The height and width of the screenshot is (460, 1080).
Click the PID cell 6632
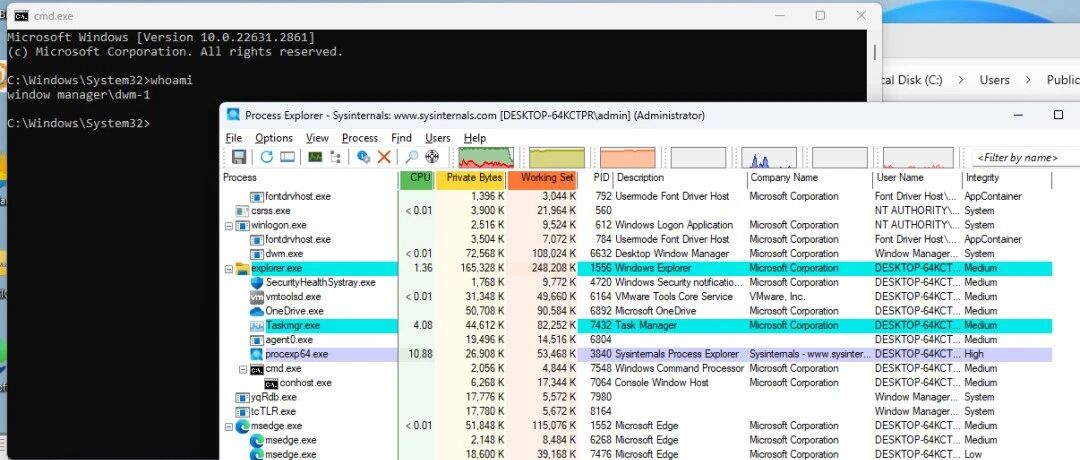[601, 253]
